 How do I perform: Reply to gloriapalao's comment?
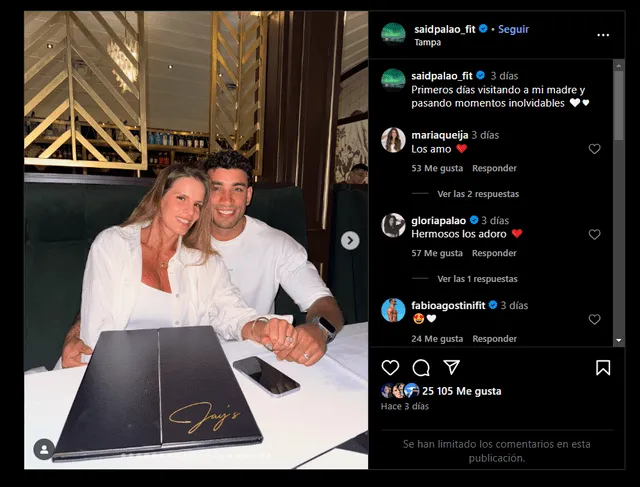point(494,253)
